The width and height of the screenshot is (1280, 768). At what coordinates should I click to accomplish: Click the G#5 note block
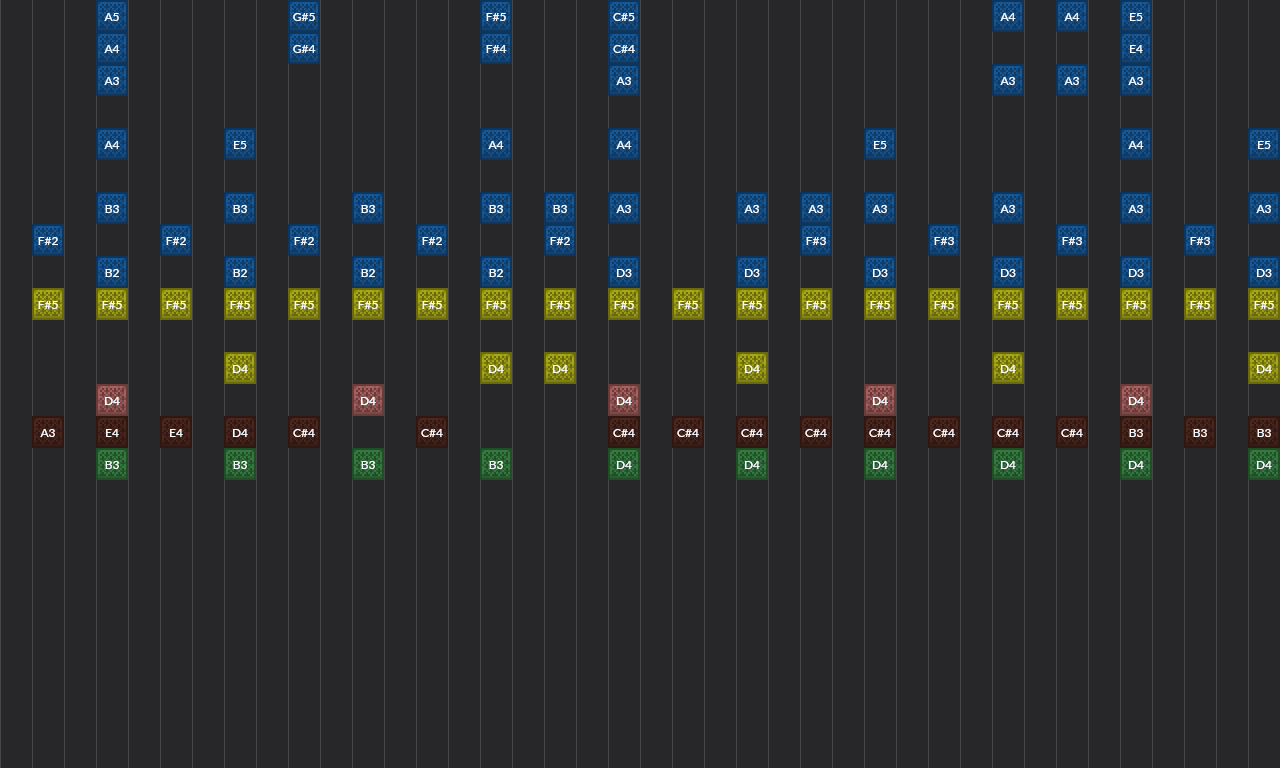[x=304, y=16]
